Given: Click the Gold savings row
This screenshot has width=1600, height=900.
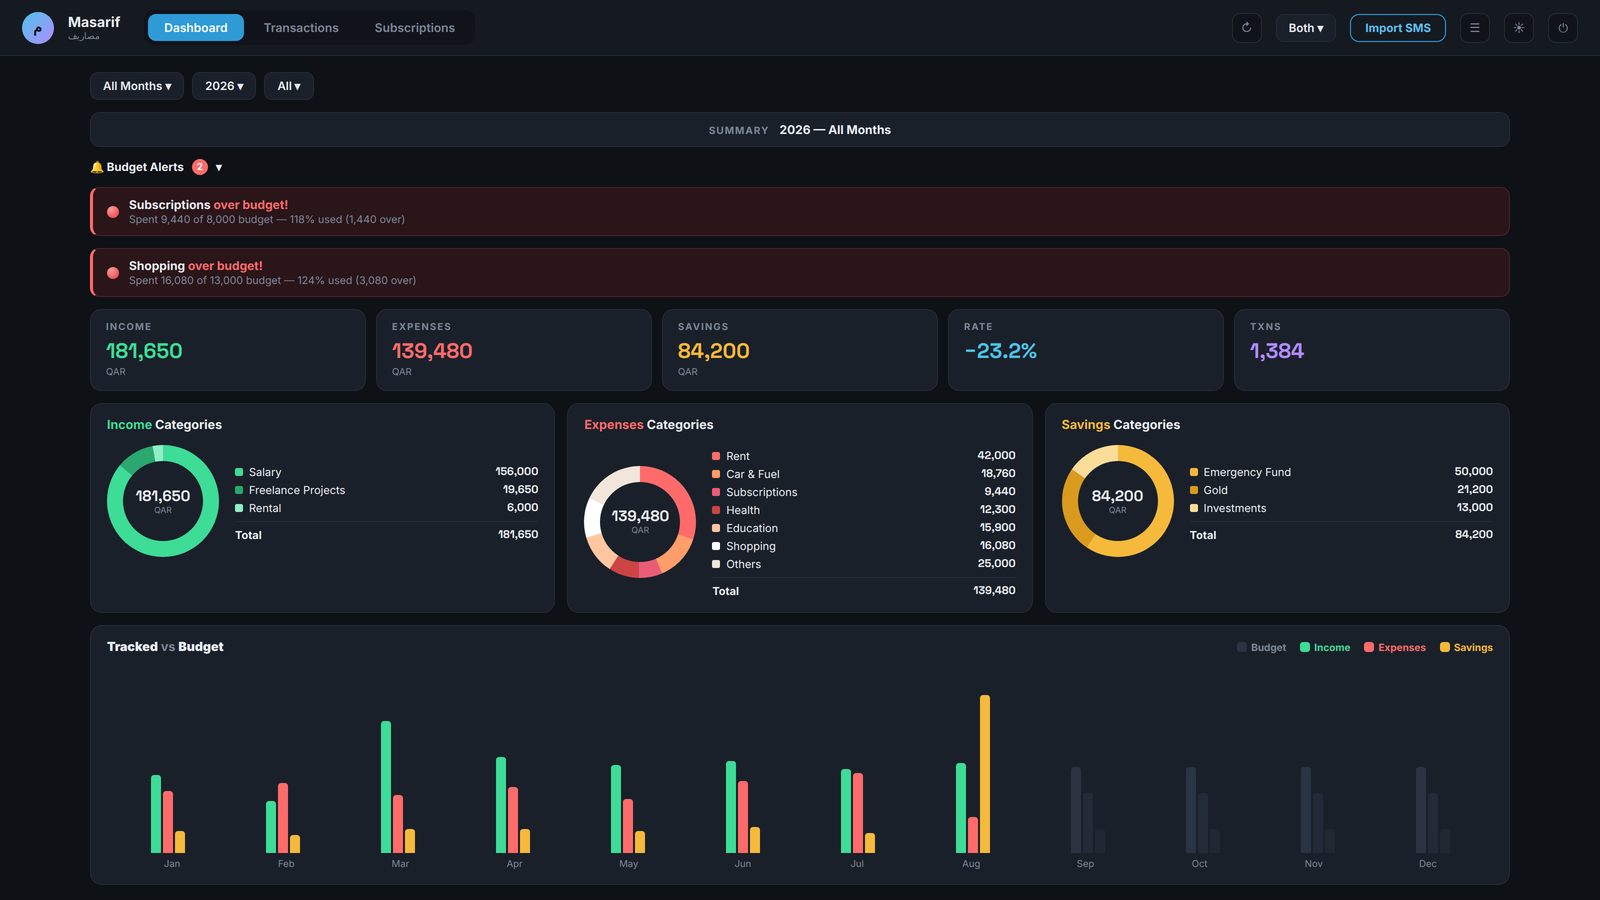Looking at the screenshot, I should 1341,490.
